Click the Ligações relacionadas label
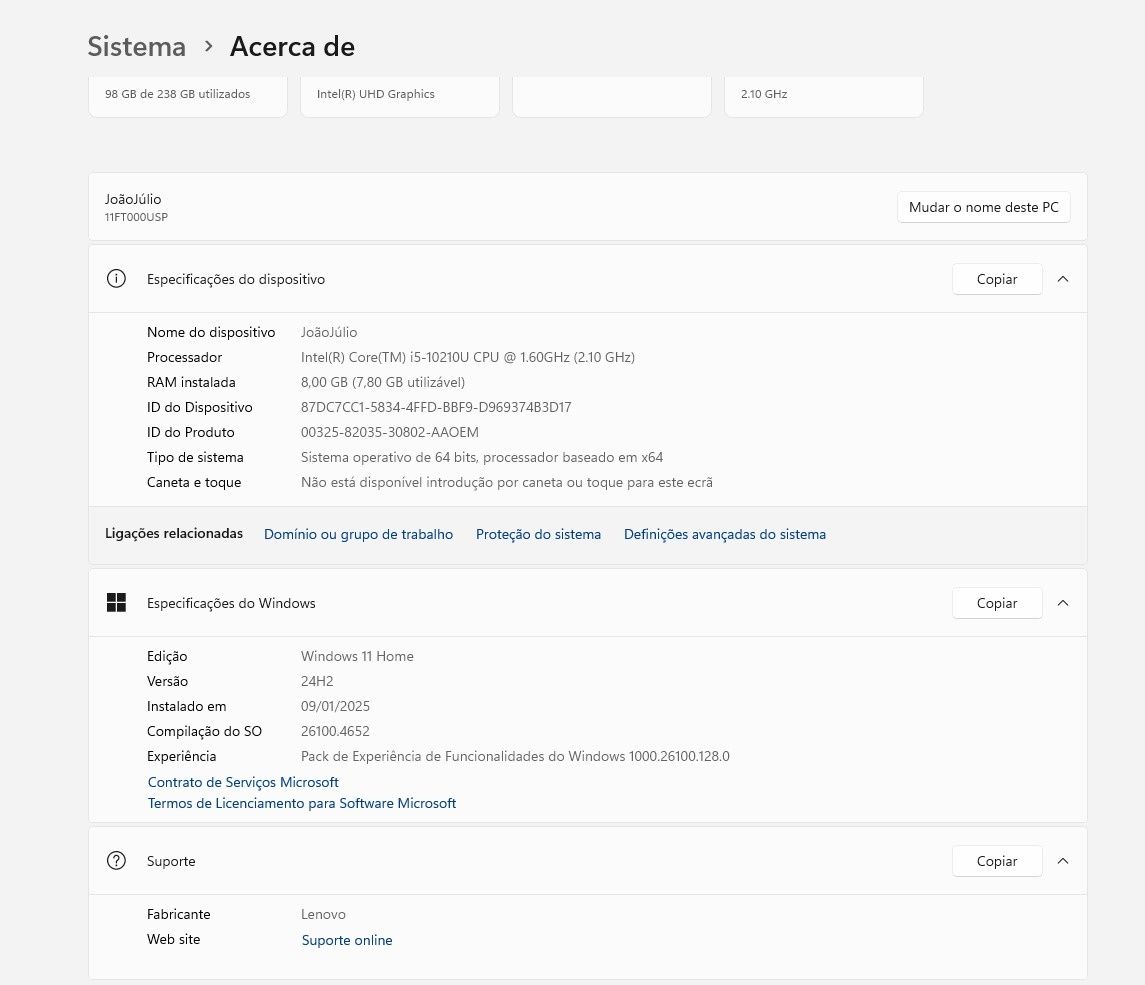 click(174, 534)
